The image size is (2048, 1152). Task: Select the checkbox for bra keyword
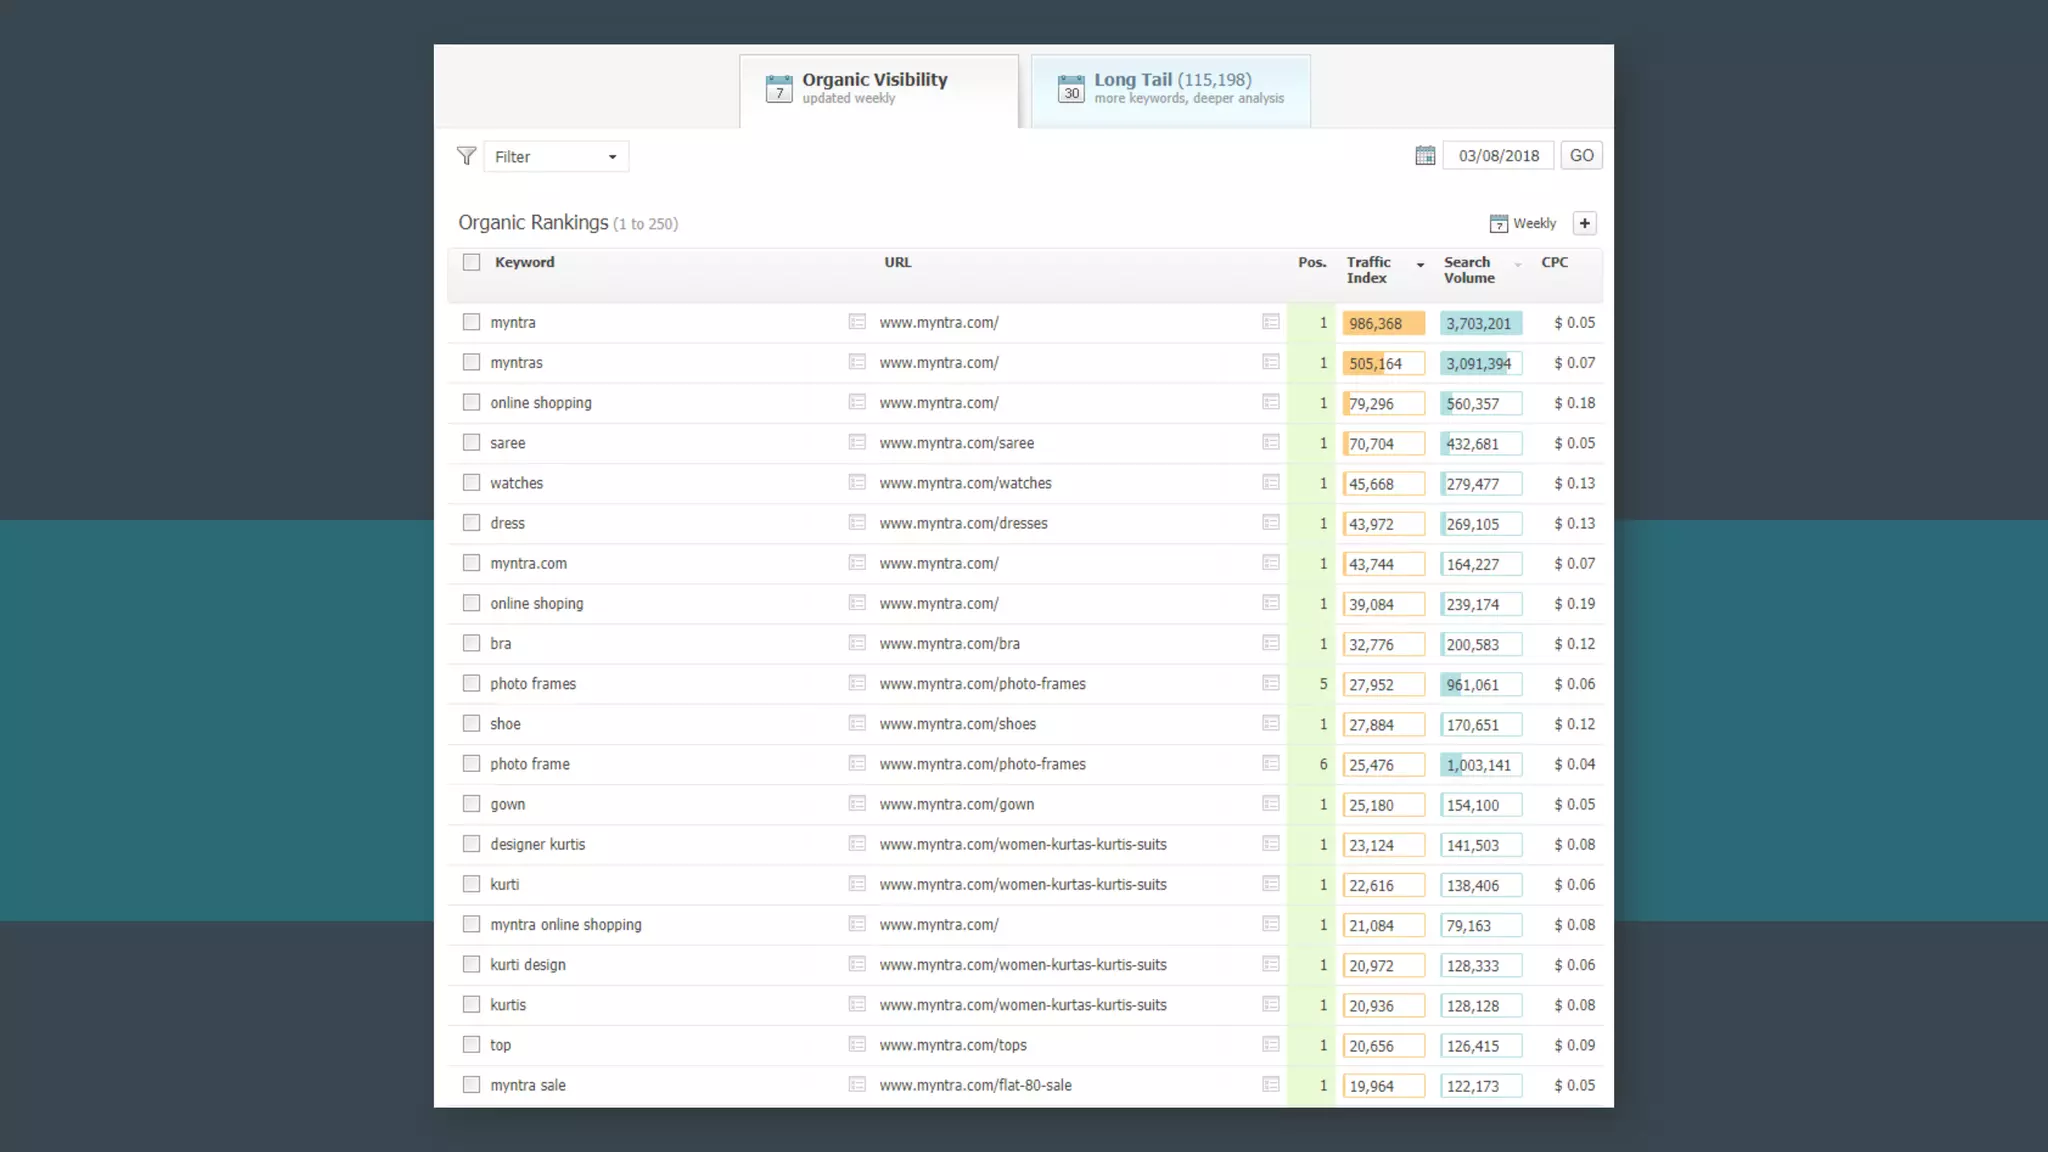tap(472, 643)
